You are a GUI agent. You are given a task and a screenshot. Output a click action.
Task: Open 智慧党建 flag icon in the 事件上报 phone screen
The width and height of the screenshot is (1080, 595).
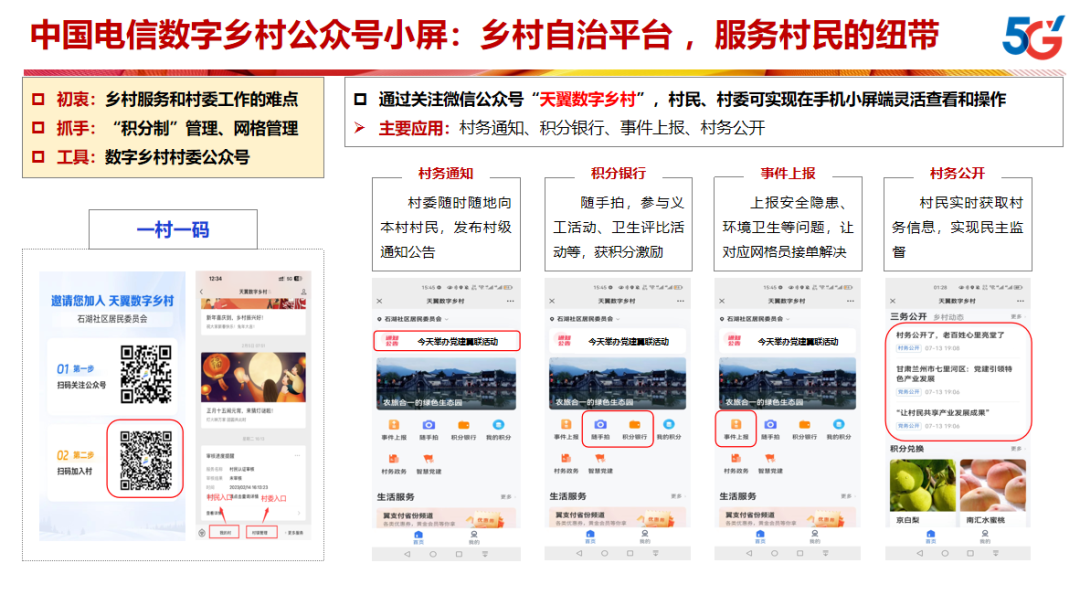pyautogui.click(x=771, y=459)
